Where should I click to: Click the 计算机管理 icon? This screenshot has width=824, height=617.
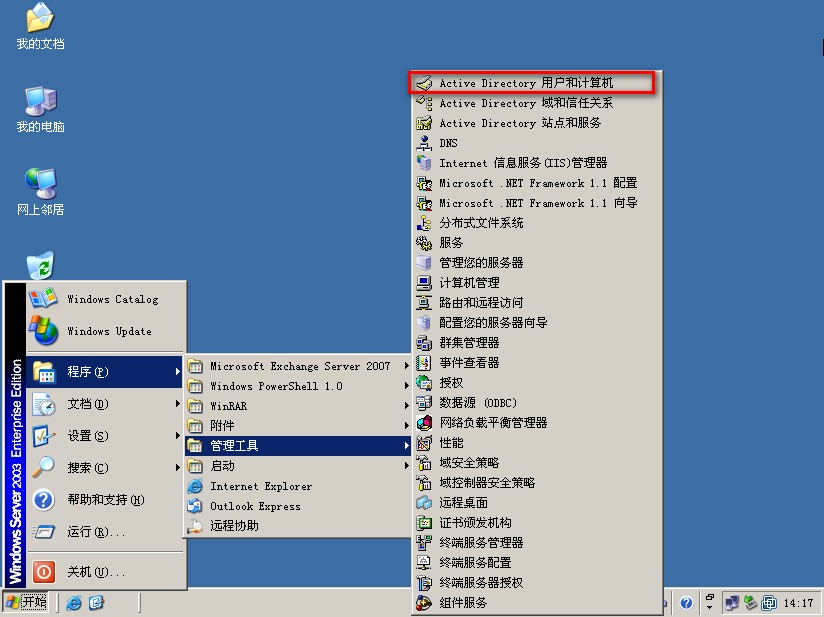pos(424,283)
